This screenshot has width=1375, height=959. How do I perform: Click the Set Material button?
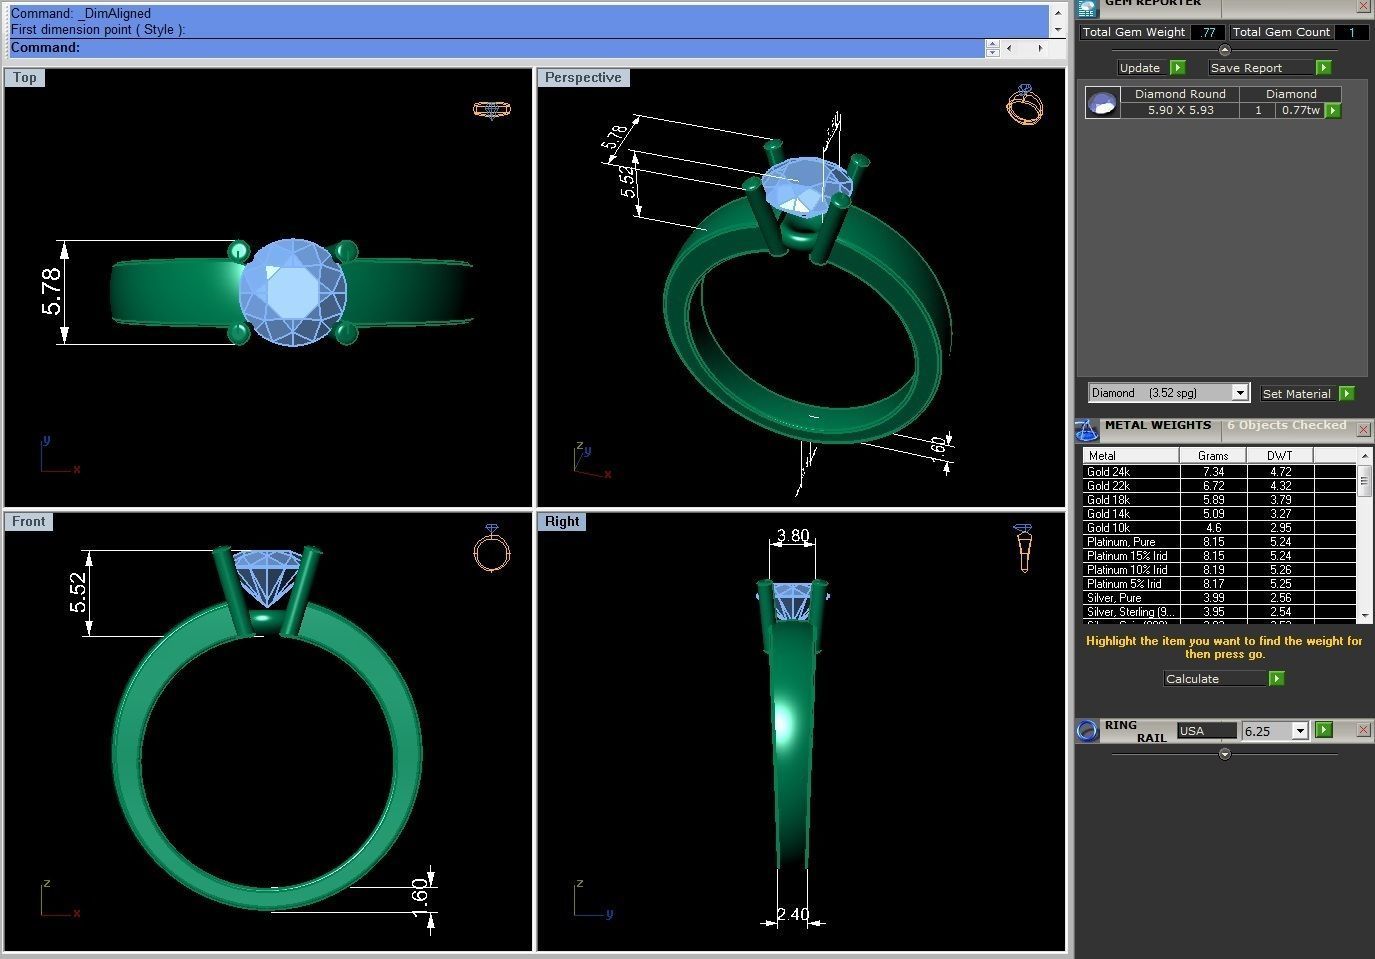1297,394
